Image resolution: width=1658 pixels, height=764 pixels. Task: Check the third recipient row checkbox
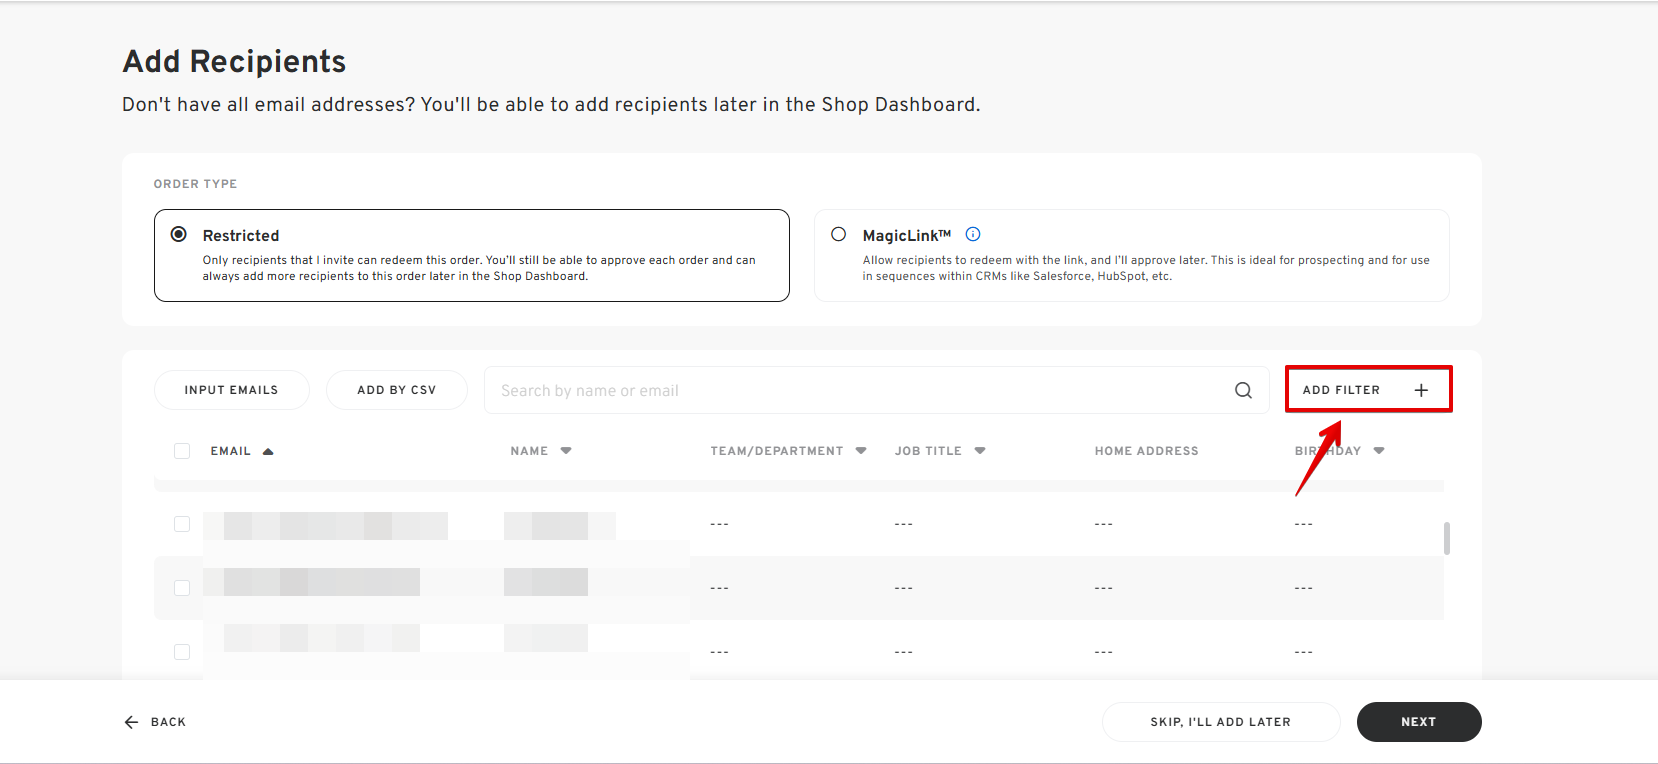(182, 652)
